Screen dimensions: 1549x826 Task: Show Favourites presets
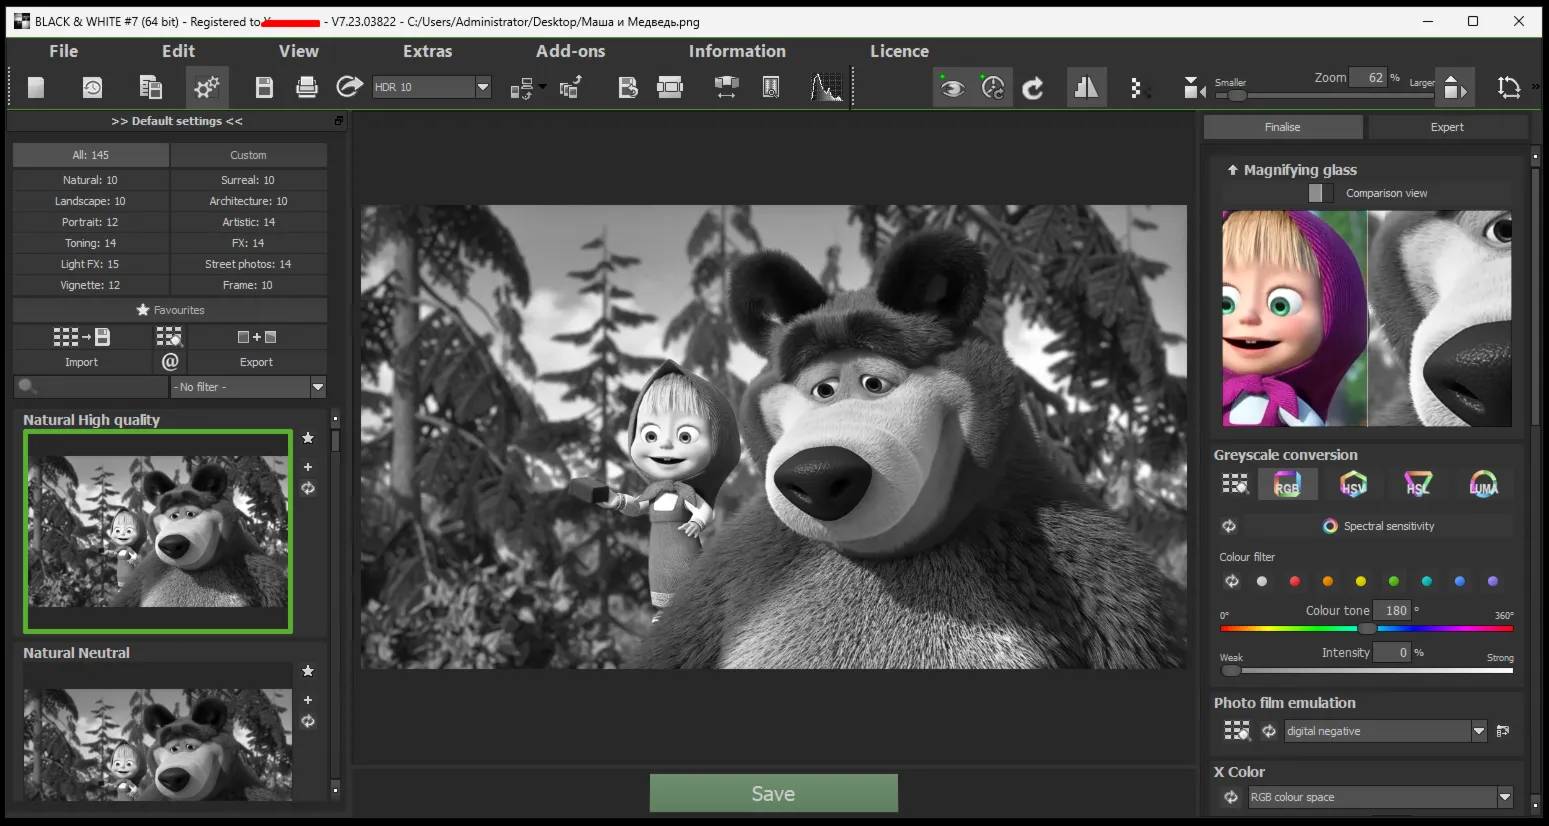coord(170,310)
